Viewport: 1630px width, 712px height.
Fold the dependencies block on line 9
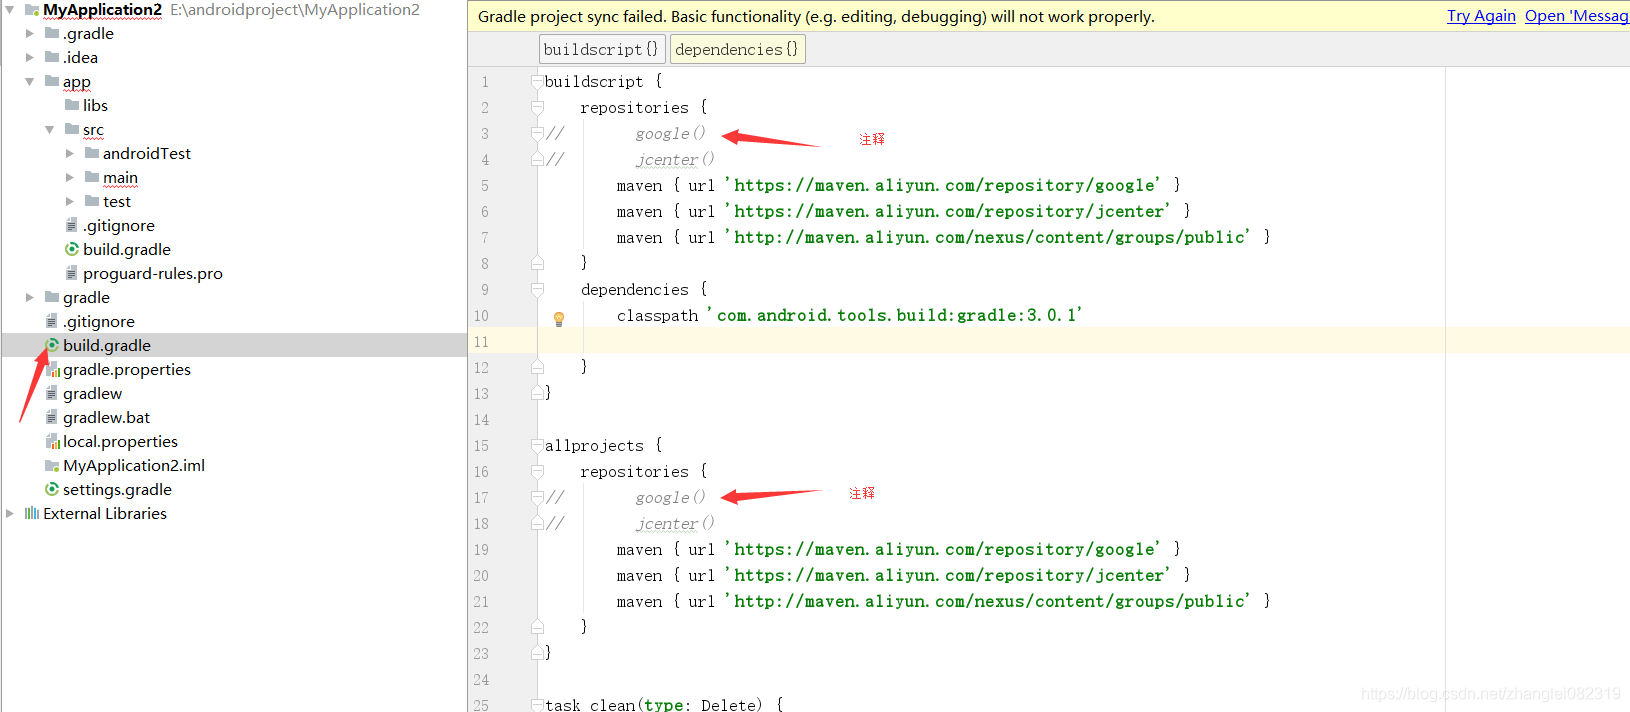tap(537, 289)
